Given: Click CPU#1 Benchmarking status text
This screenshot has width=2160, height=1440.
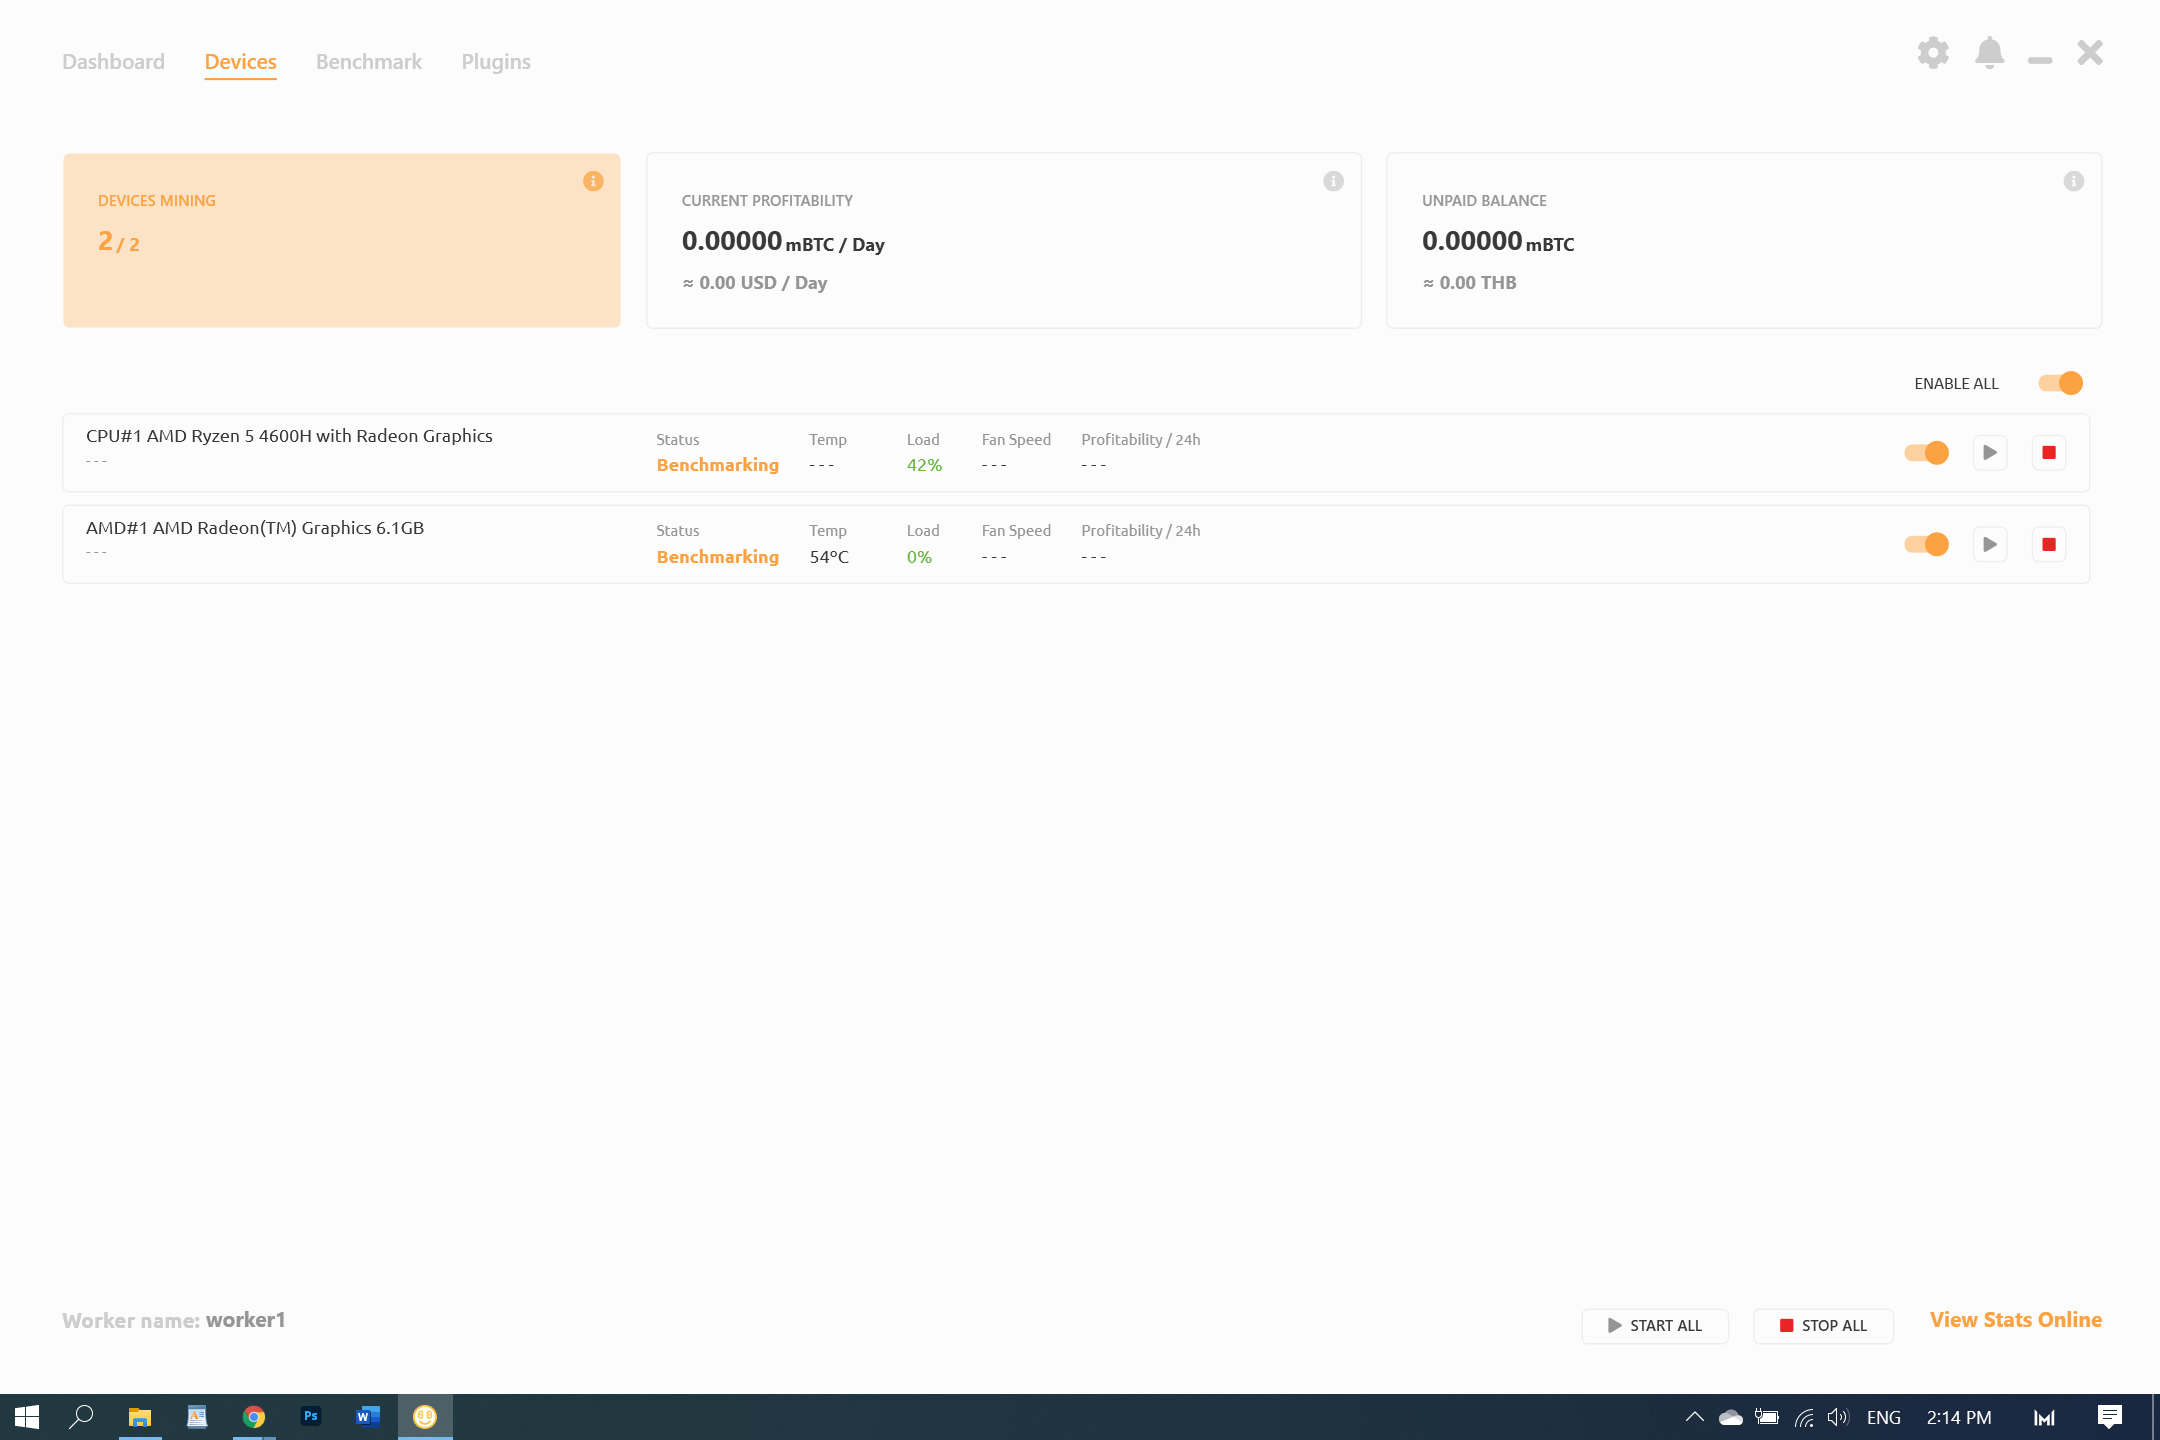Looking at the screenshot, I should (x=717, y=465).
